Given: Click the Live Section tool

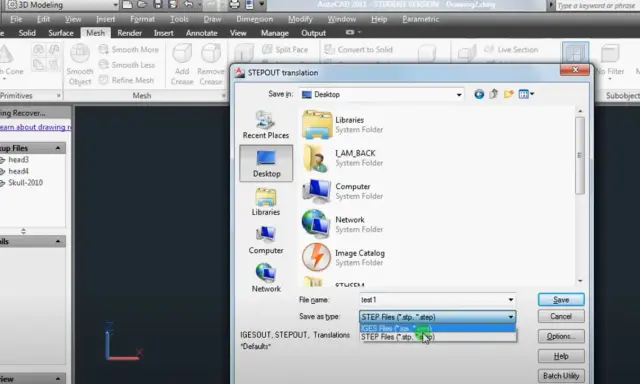Looking at the screenshot, I should coord(511,49).
